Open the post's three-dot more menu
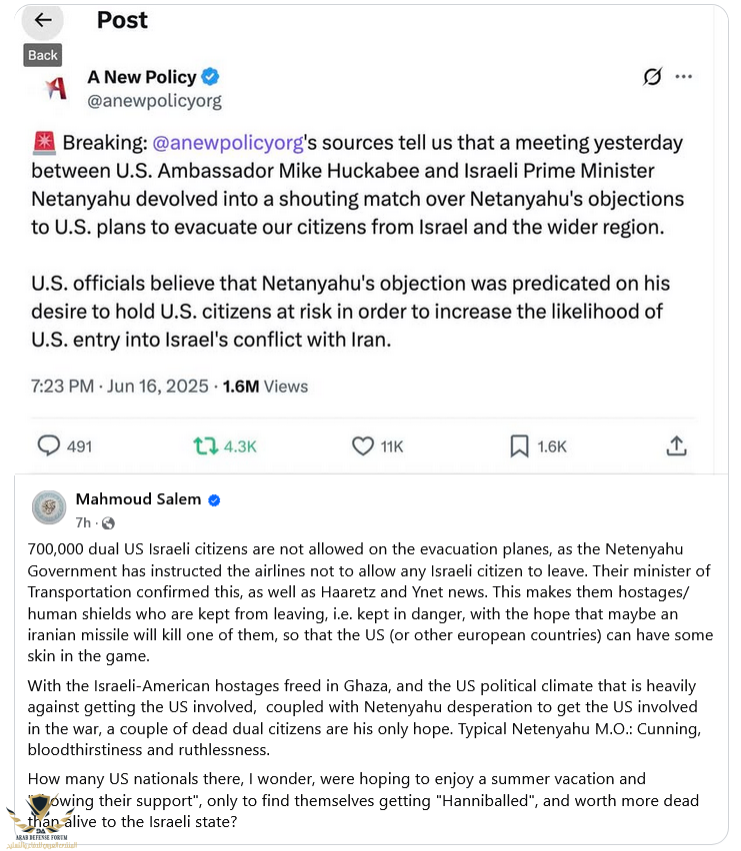Viewport: 741px width, 851px height. (x=684, y=77)
